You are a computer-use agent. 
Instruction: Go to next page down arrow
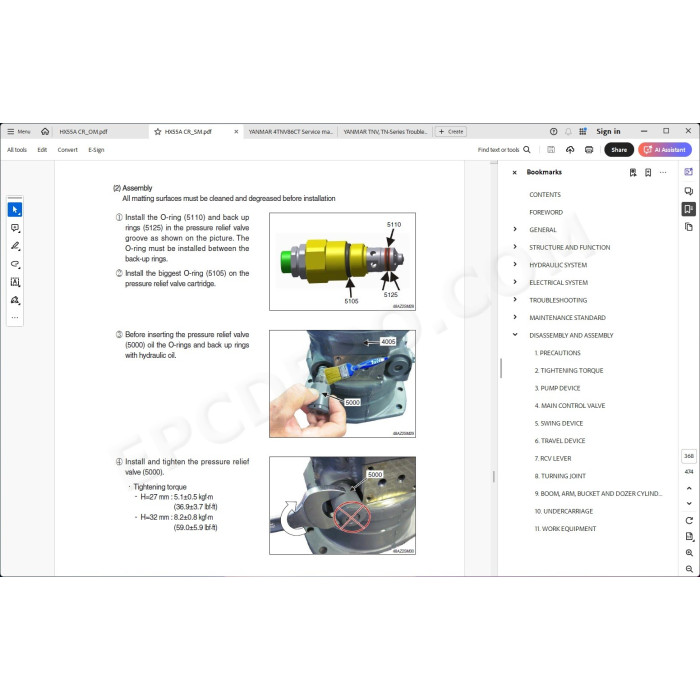689,504
